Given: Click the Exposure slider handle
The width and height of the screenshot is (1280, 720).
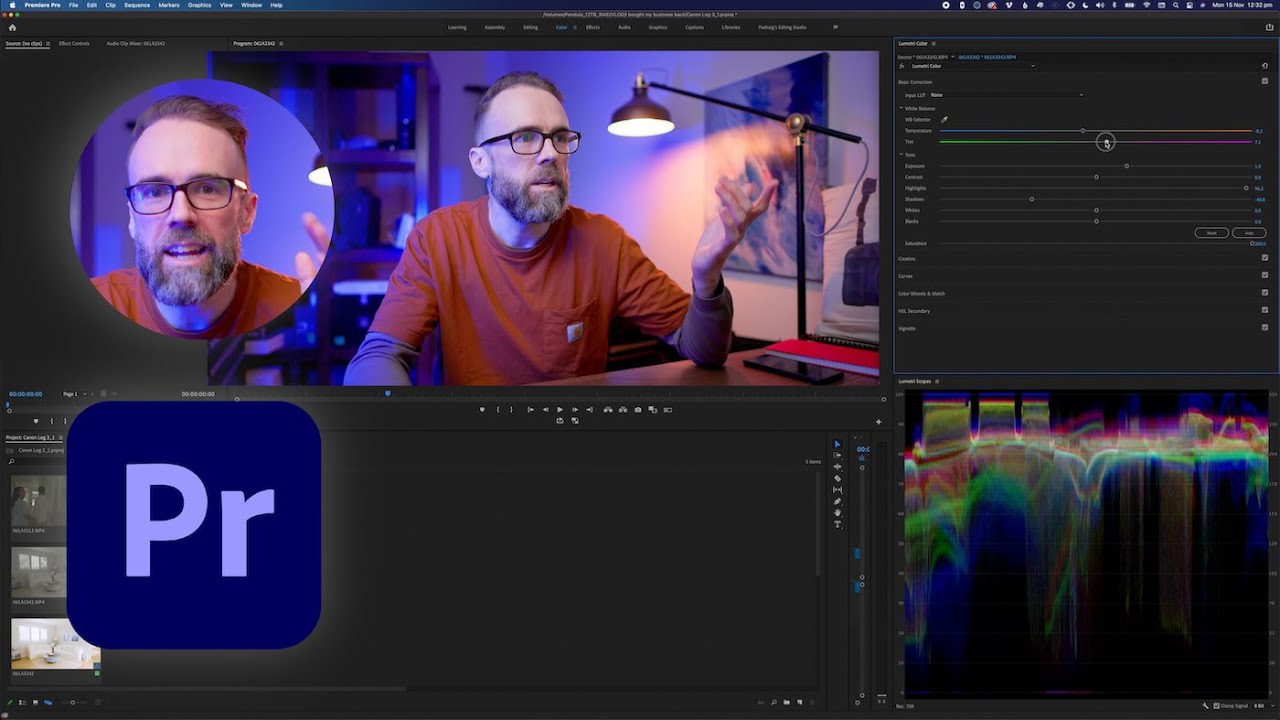Looking at the screenshot, I should (1126, 166).
